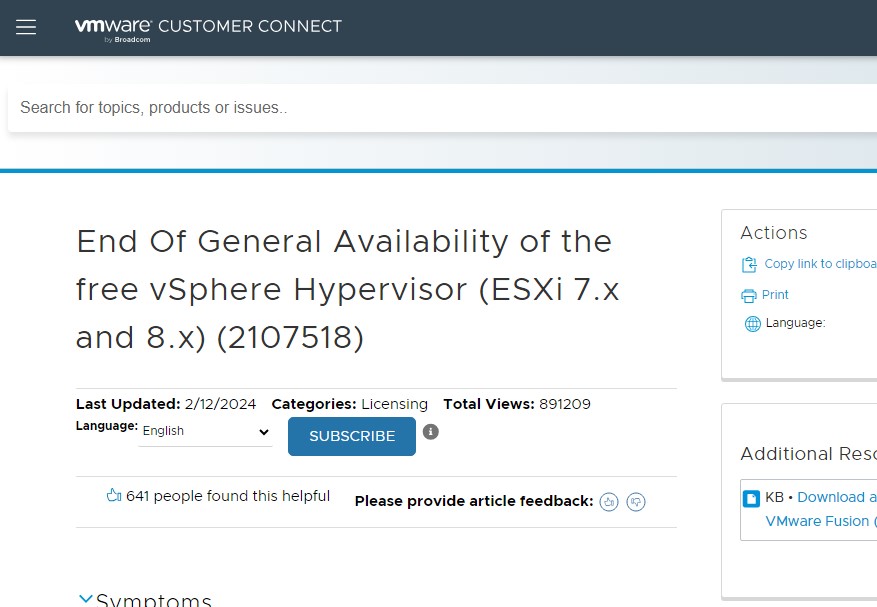Select the Actions panel heading
Screen dimensions: 877x607
pos(774,233)
